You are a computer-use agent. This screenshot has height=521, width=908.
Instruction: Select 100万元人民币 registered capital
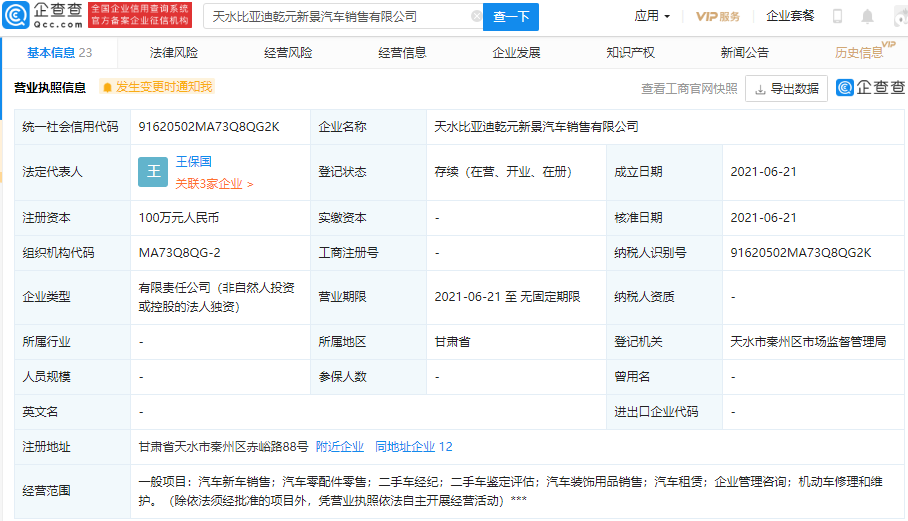179,218
